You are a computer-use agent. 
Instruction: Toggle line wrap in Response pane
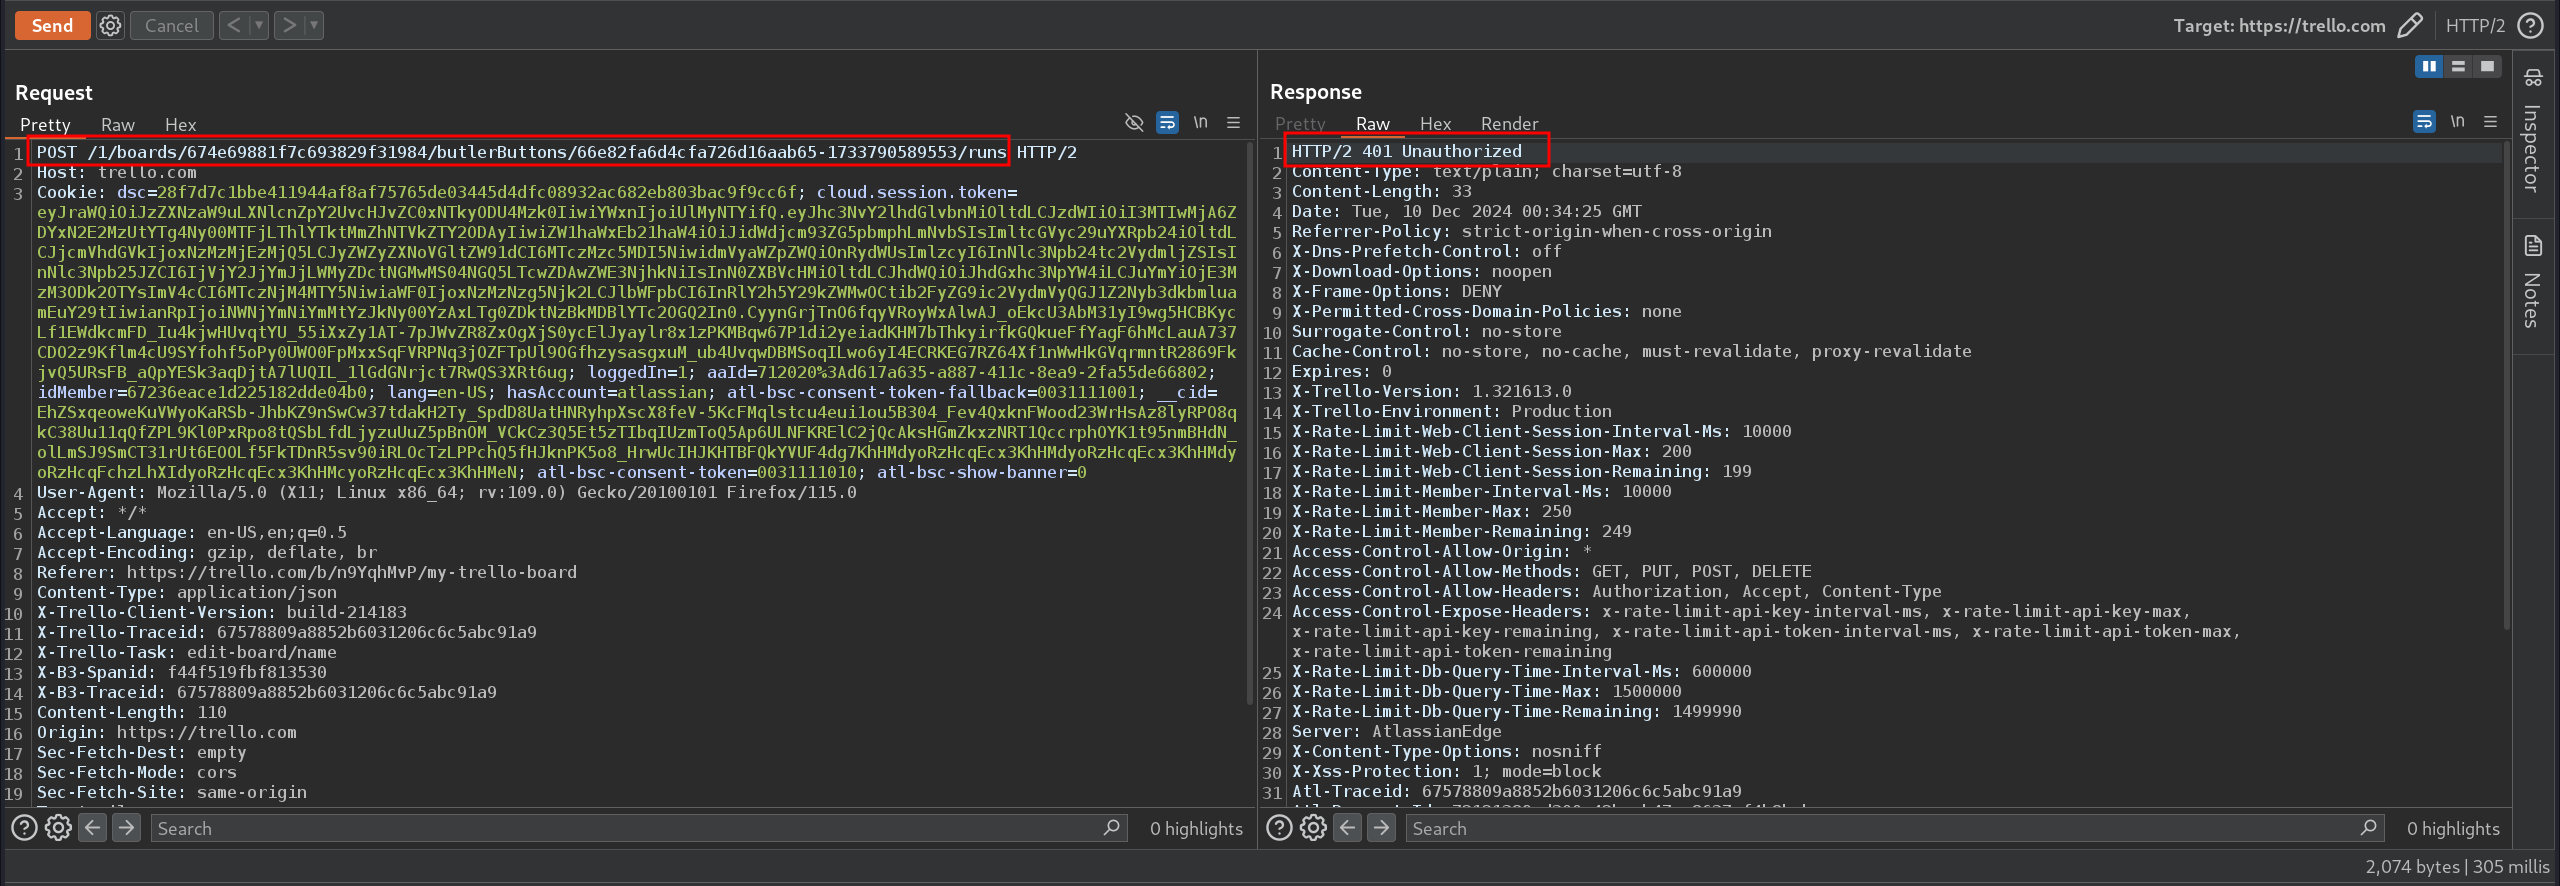point(2424,122)
